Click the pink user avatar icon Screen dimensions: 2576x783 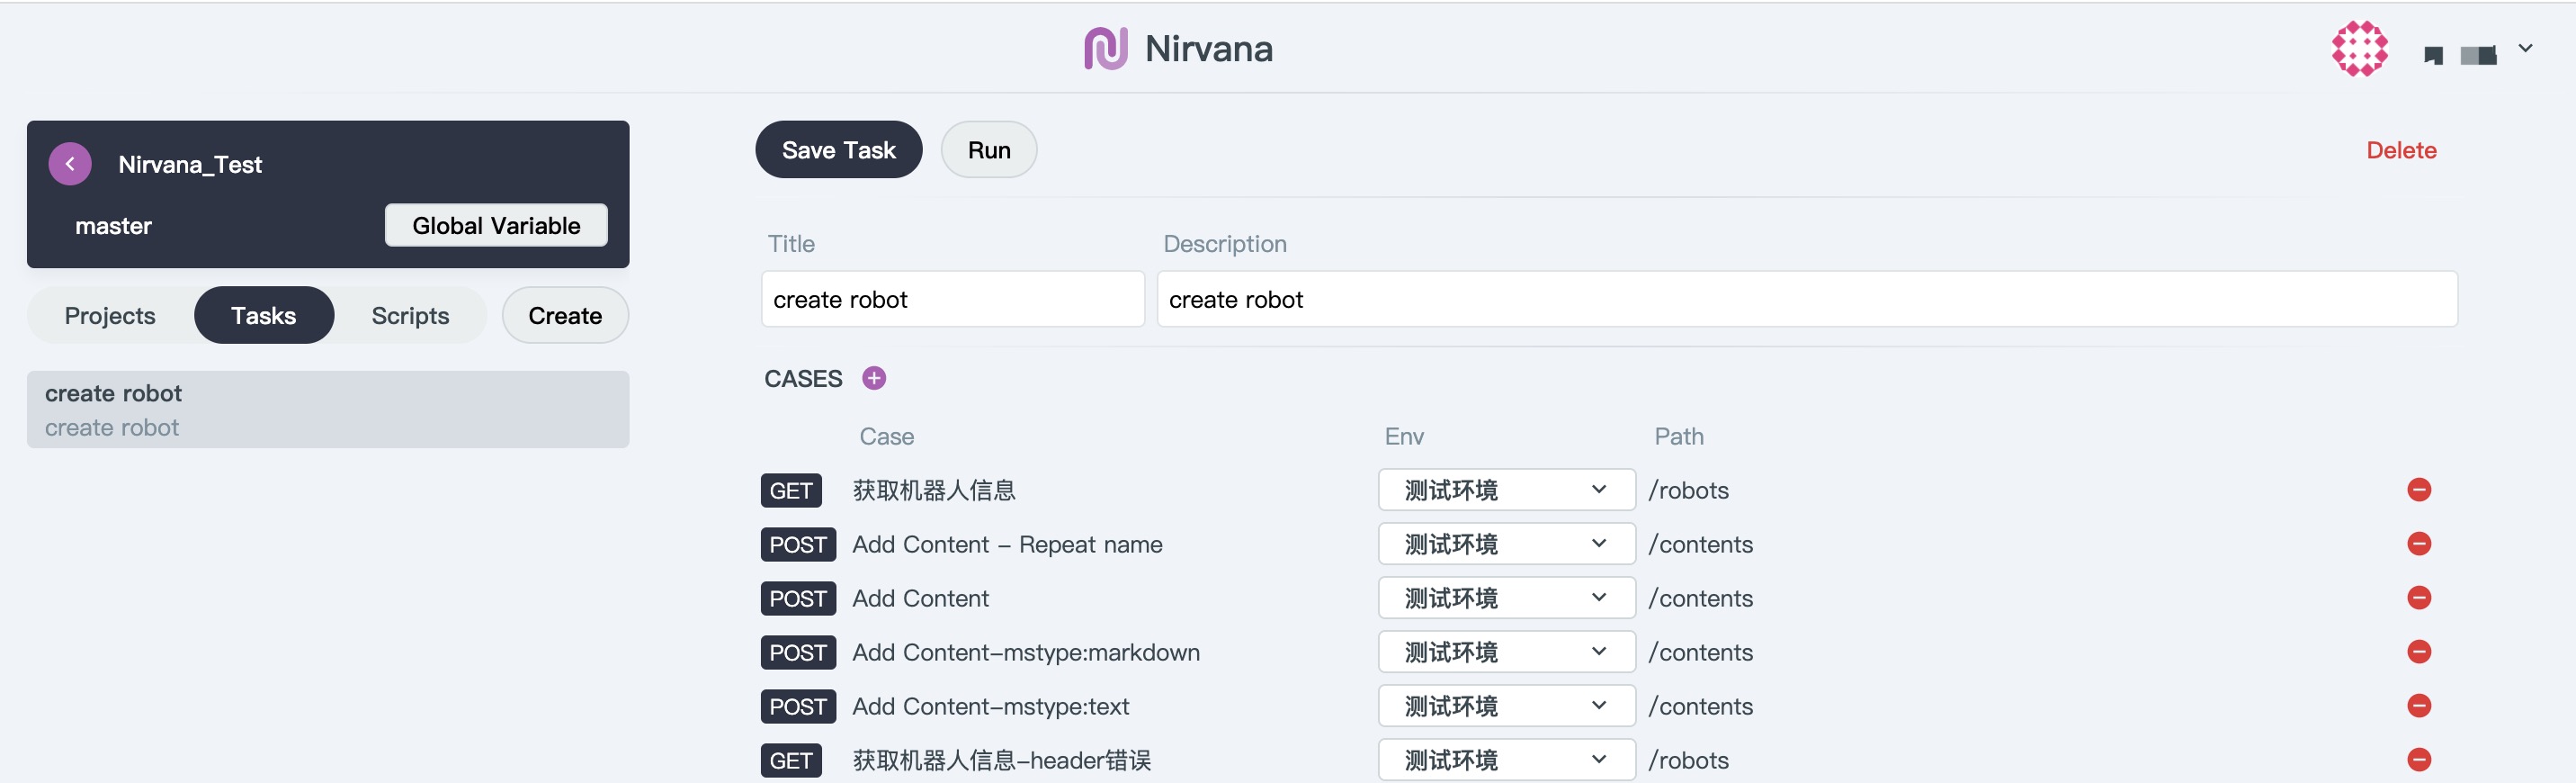tap(2359, 49)
